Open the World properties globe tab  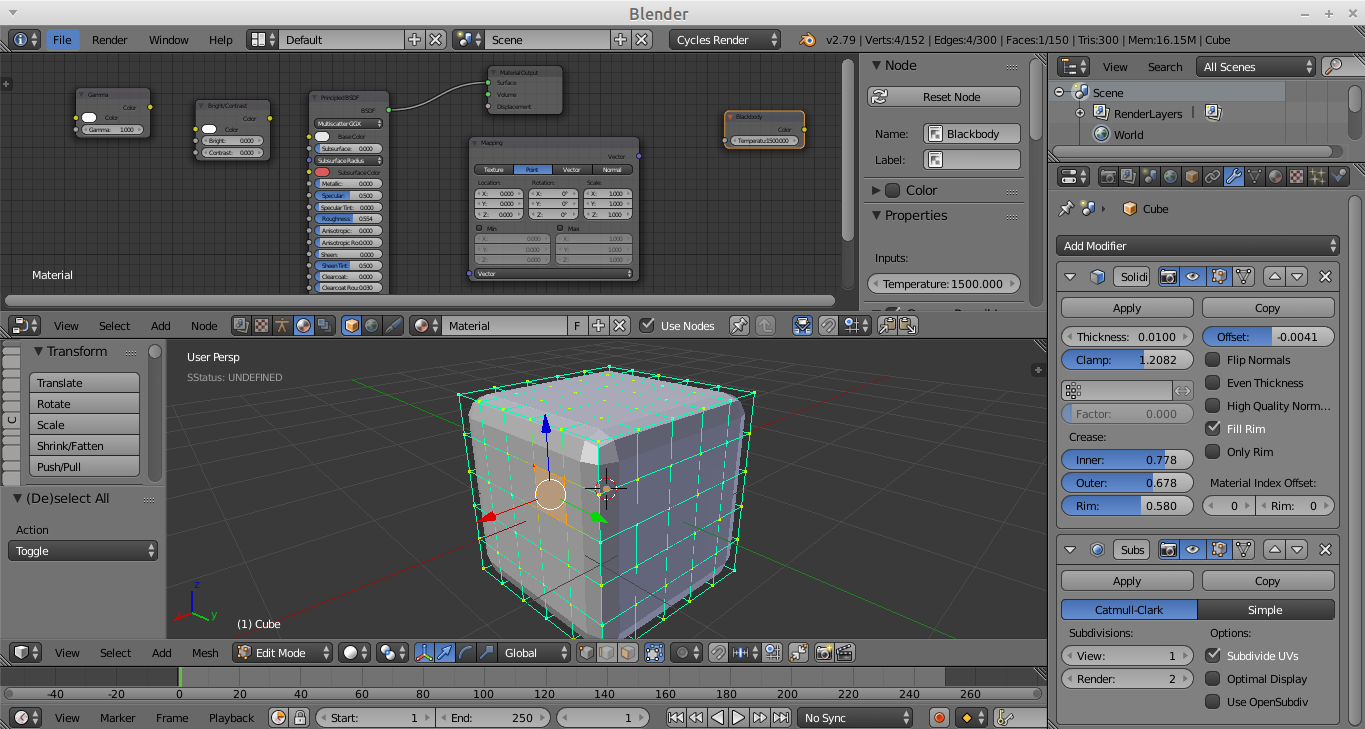[x=1170, y=177]
